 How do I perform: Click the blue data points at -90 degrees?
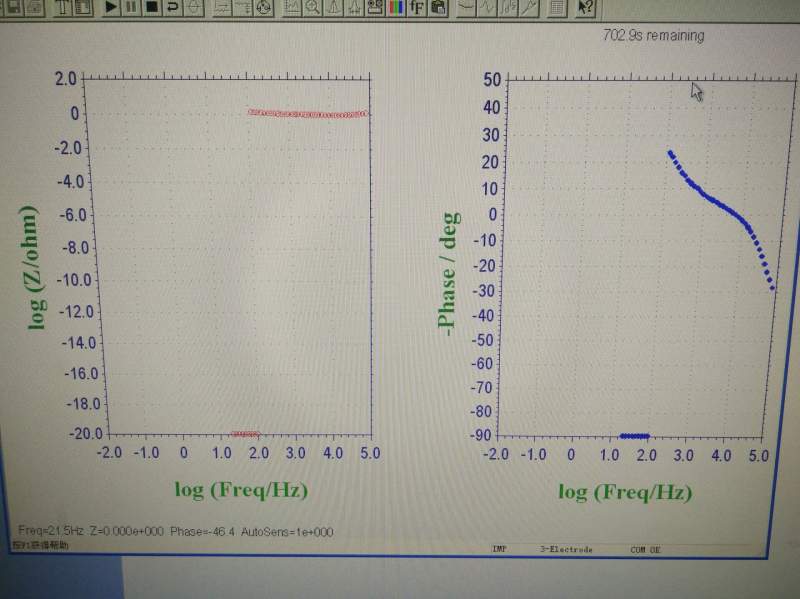click(634, 436)
